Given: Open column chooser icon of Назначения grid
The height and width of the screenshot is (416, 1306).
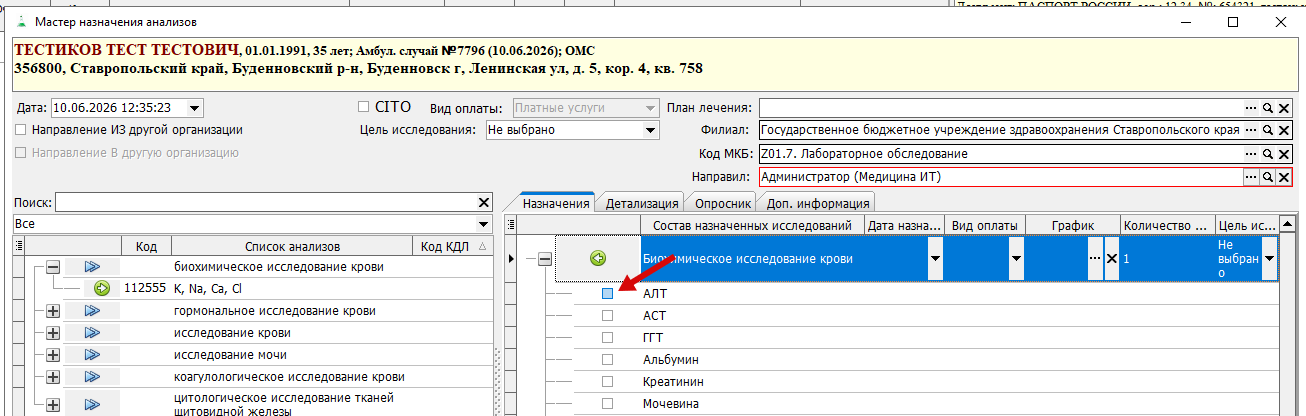Looking at the screenshot, I should coord(513,225).
